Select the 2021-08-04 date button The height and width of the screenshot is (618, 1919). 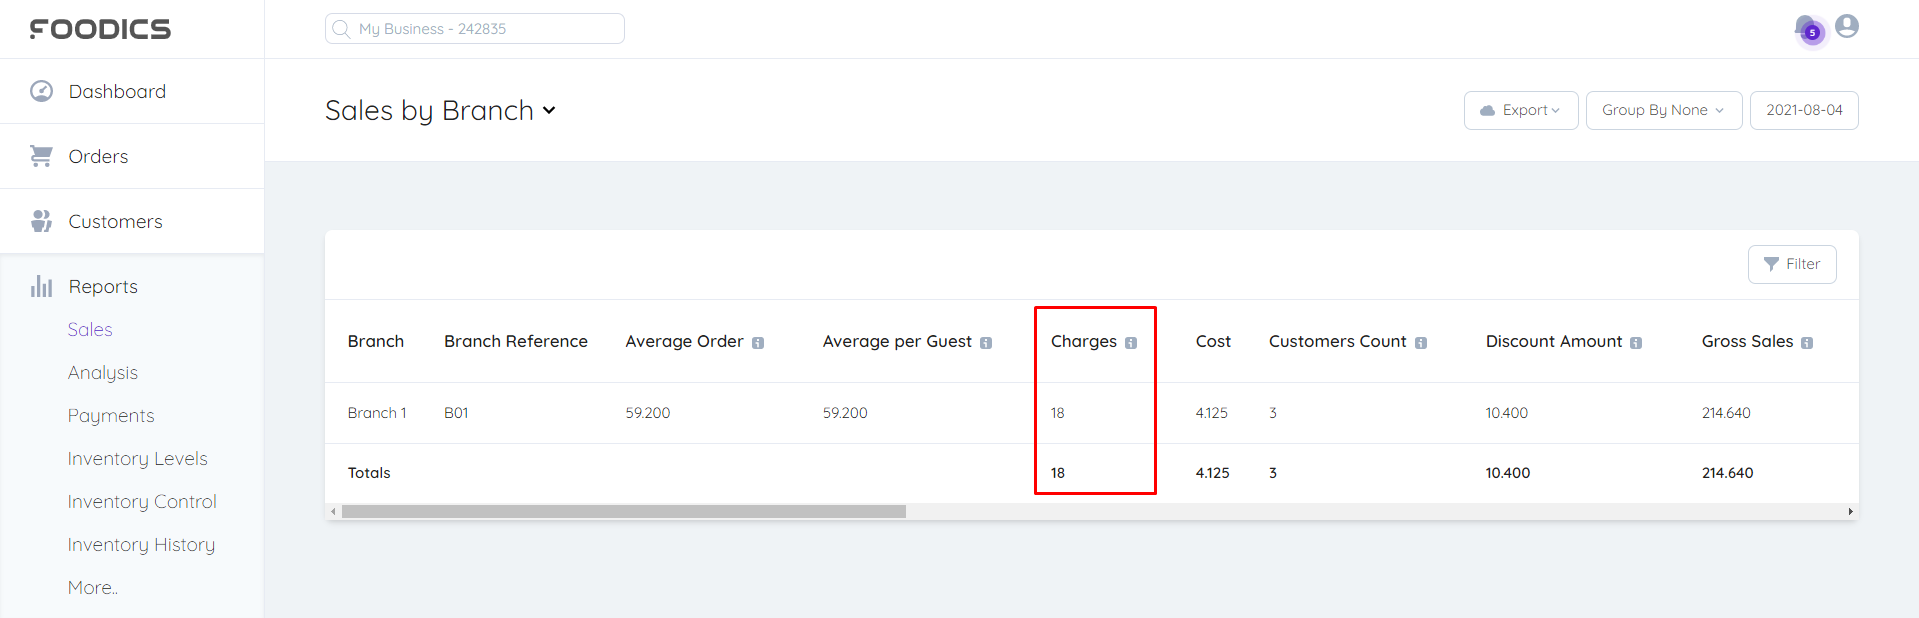1803,110
